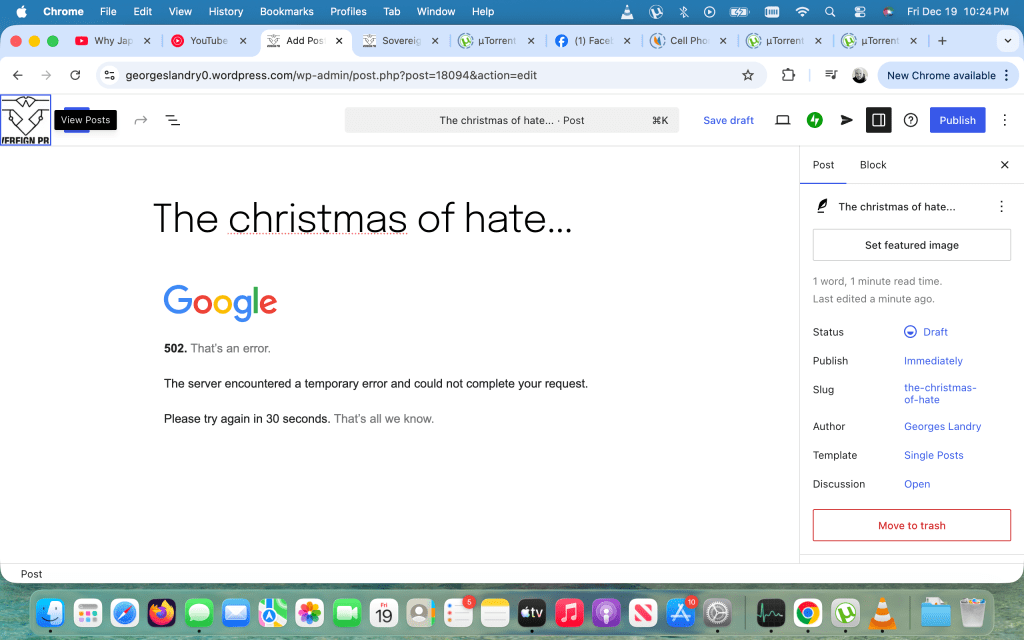Image resolution: width=1024 pixels, height=640 pixels.
Task: Click the Set featured image button
Action: tap(911, 245)
